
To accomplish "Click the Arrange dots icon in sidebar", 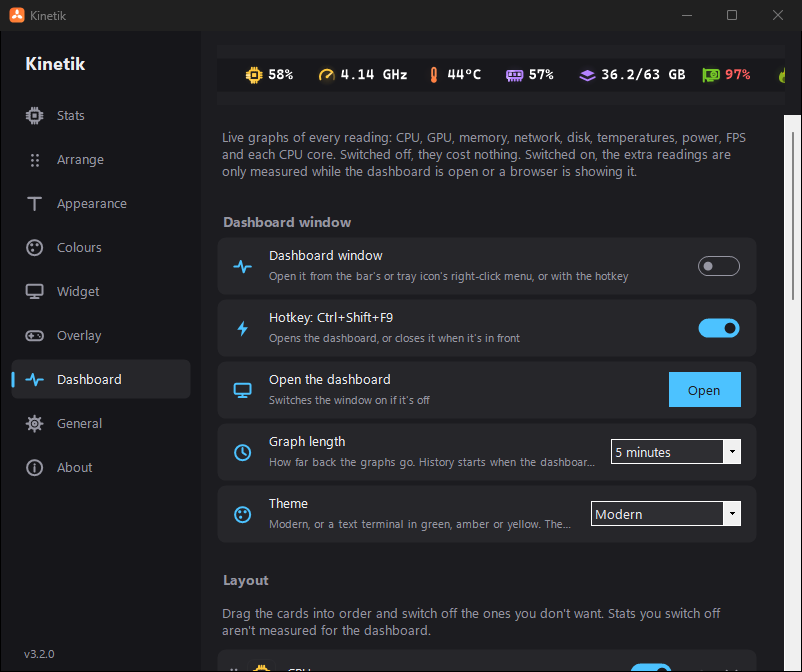I will click(34, 160).
